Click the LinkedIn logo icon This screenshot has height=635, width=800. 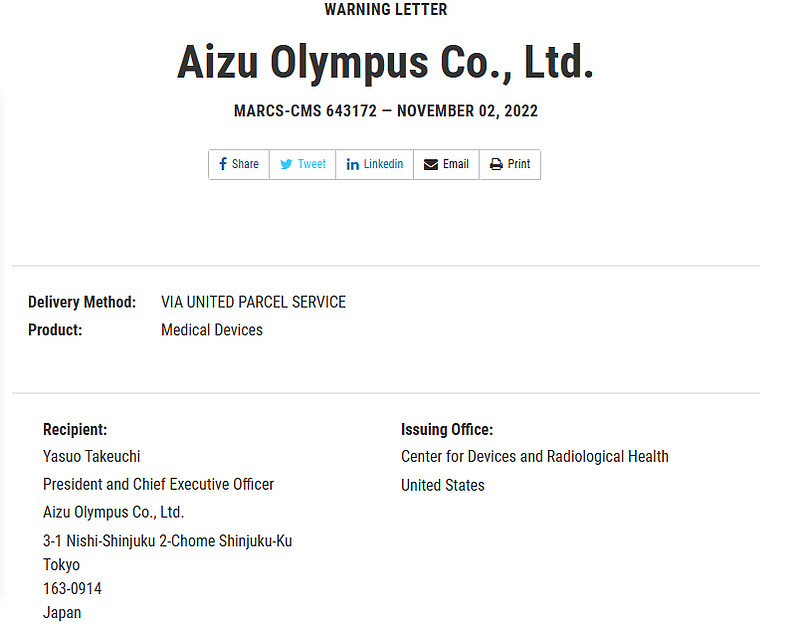(x=353, y=164)
